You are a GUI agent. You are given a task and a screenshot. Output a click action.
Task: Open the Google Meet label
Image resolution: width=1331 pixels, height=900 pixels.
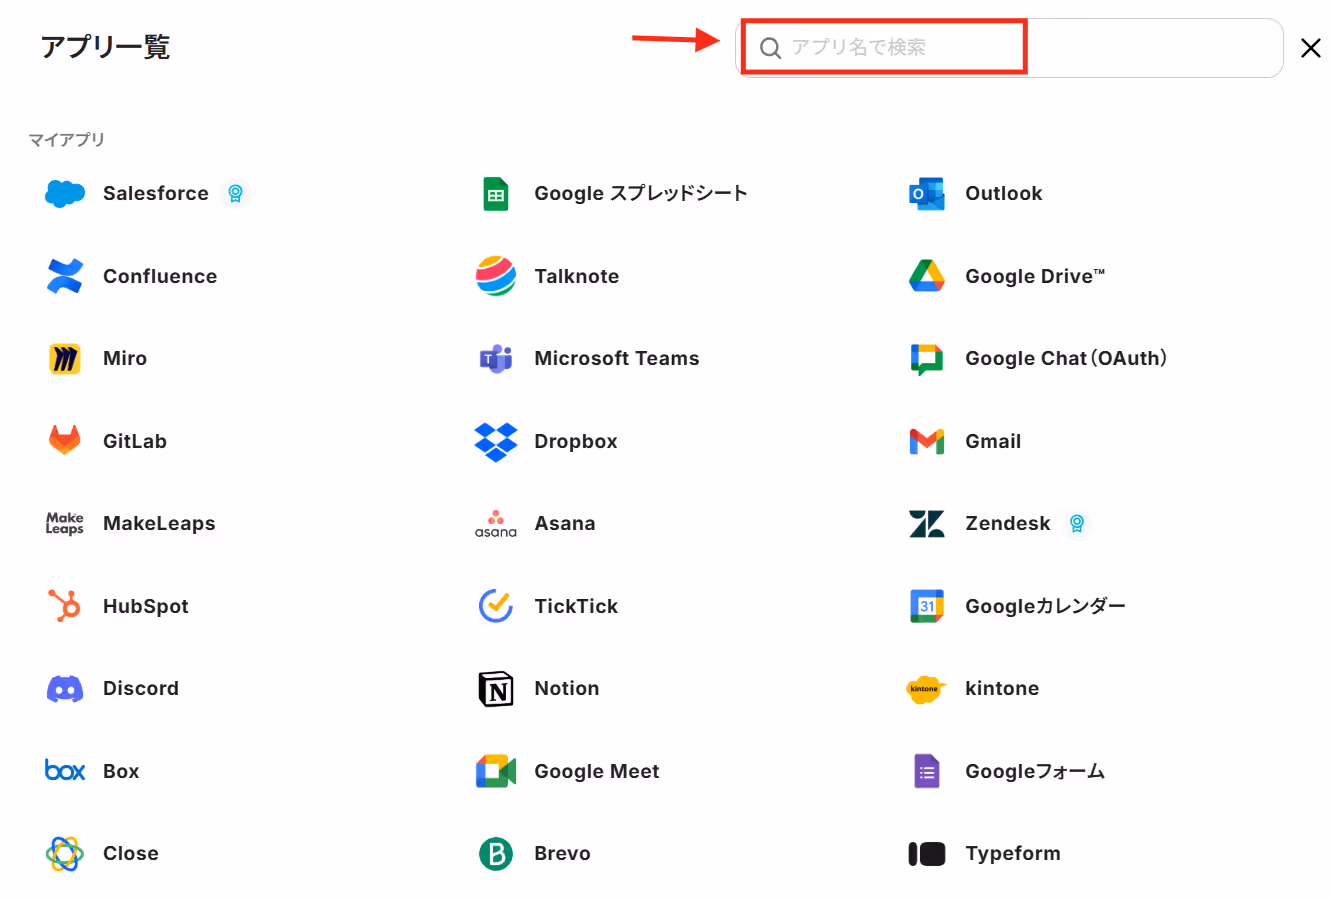point(597,771)
